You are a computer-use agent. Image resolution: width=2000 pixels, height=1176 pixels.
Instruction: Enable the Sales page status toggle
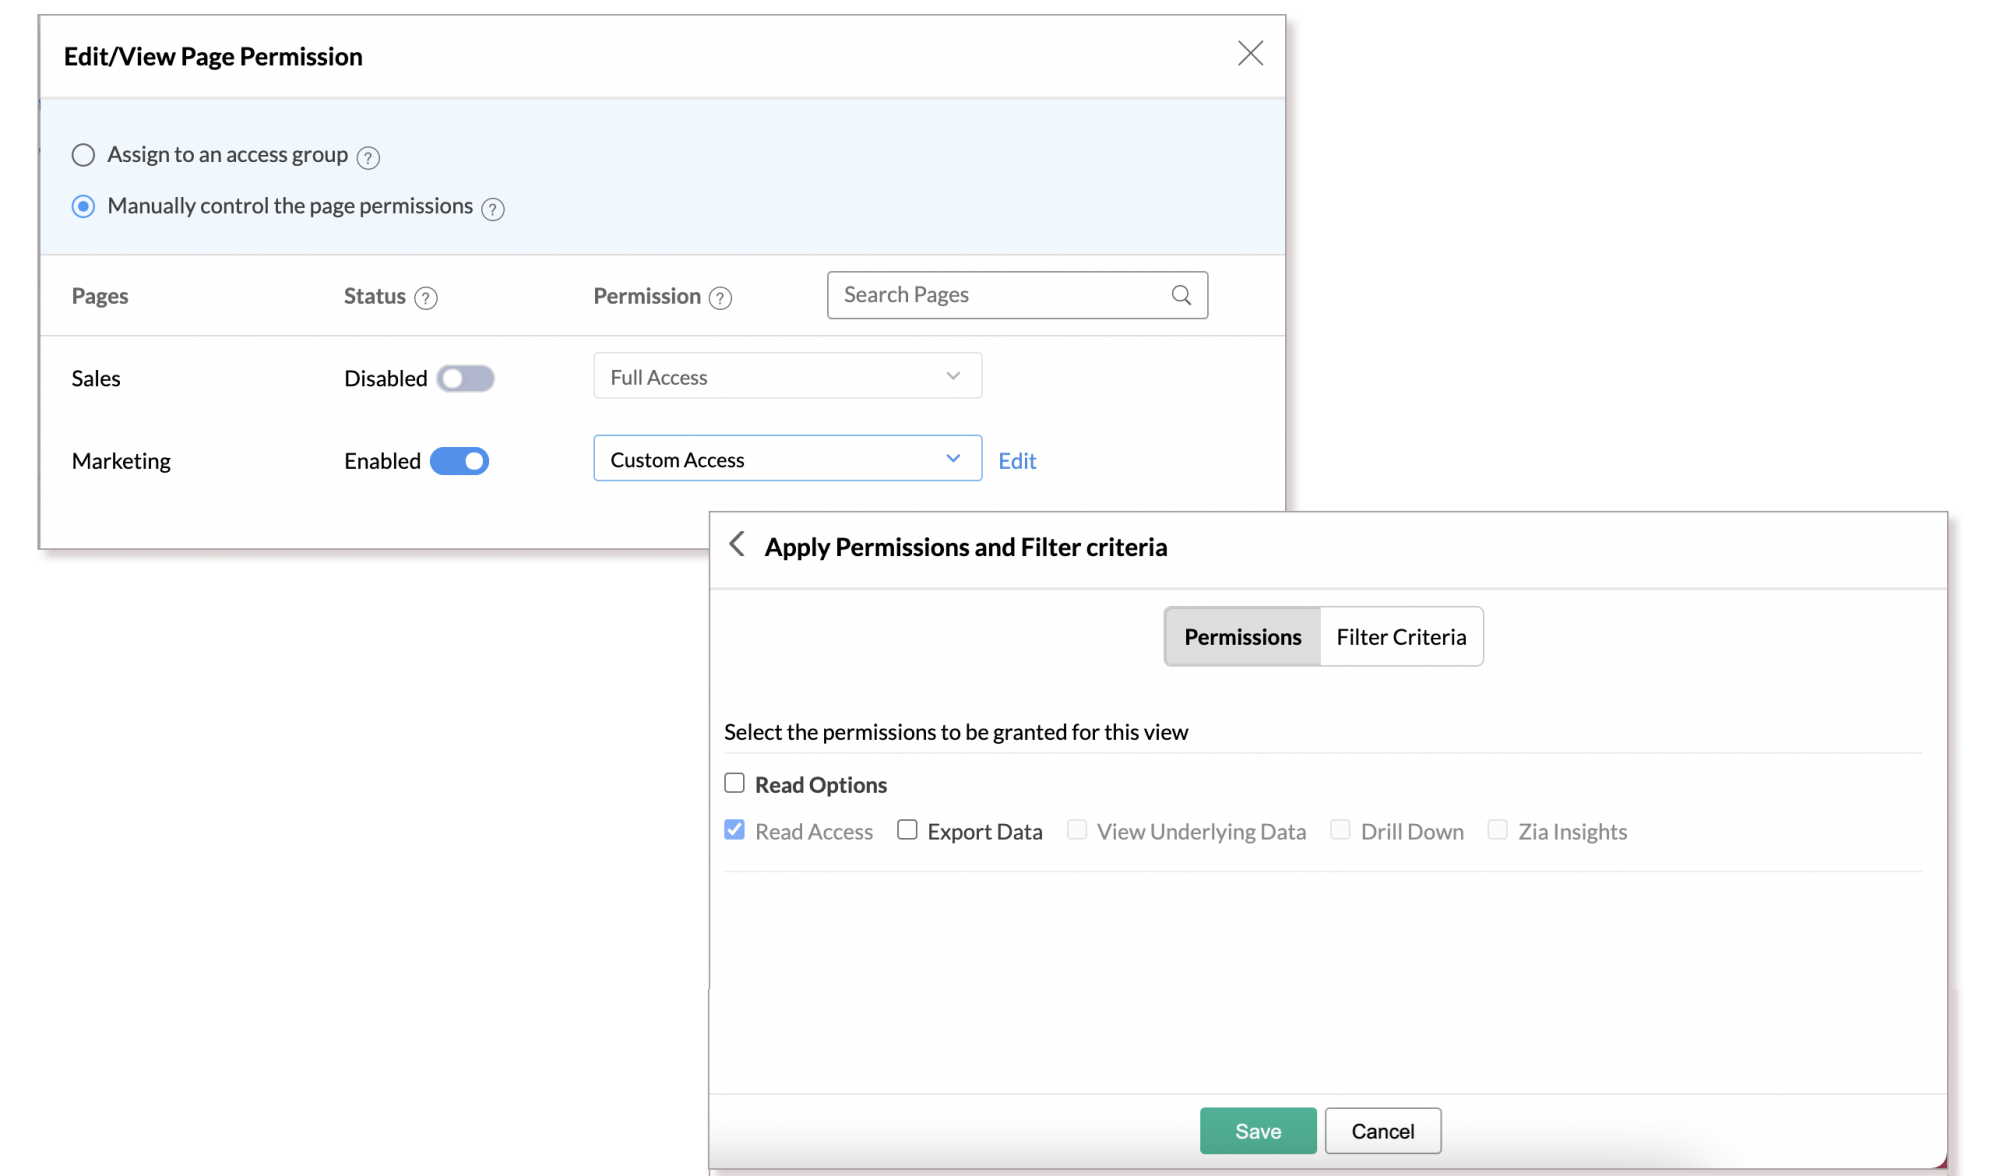coord(465,378)
